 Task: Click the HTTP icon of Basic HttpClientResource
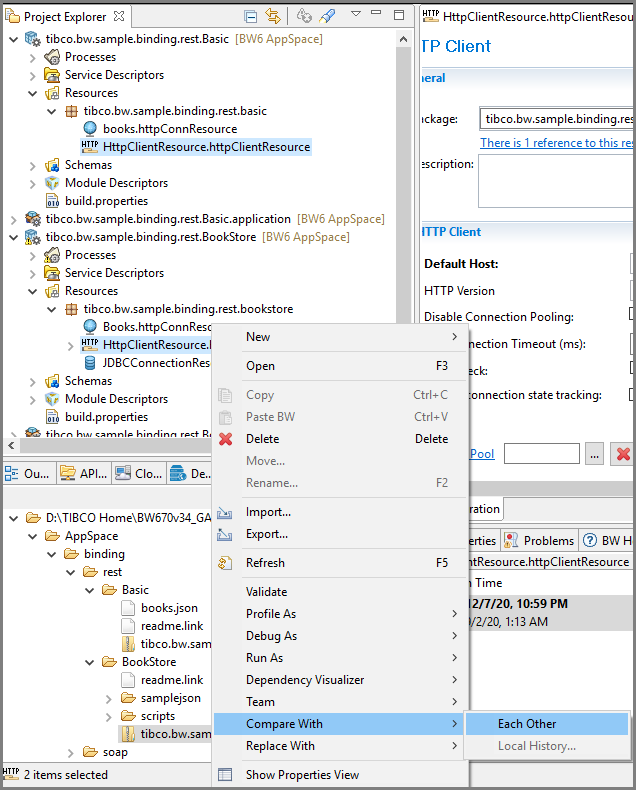pos(90,146)
